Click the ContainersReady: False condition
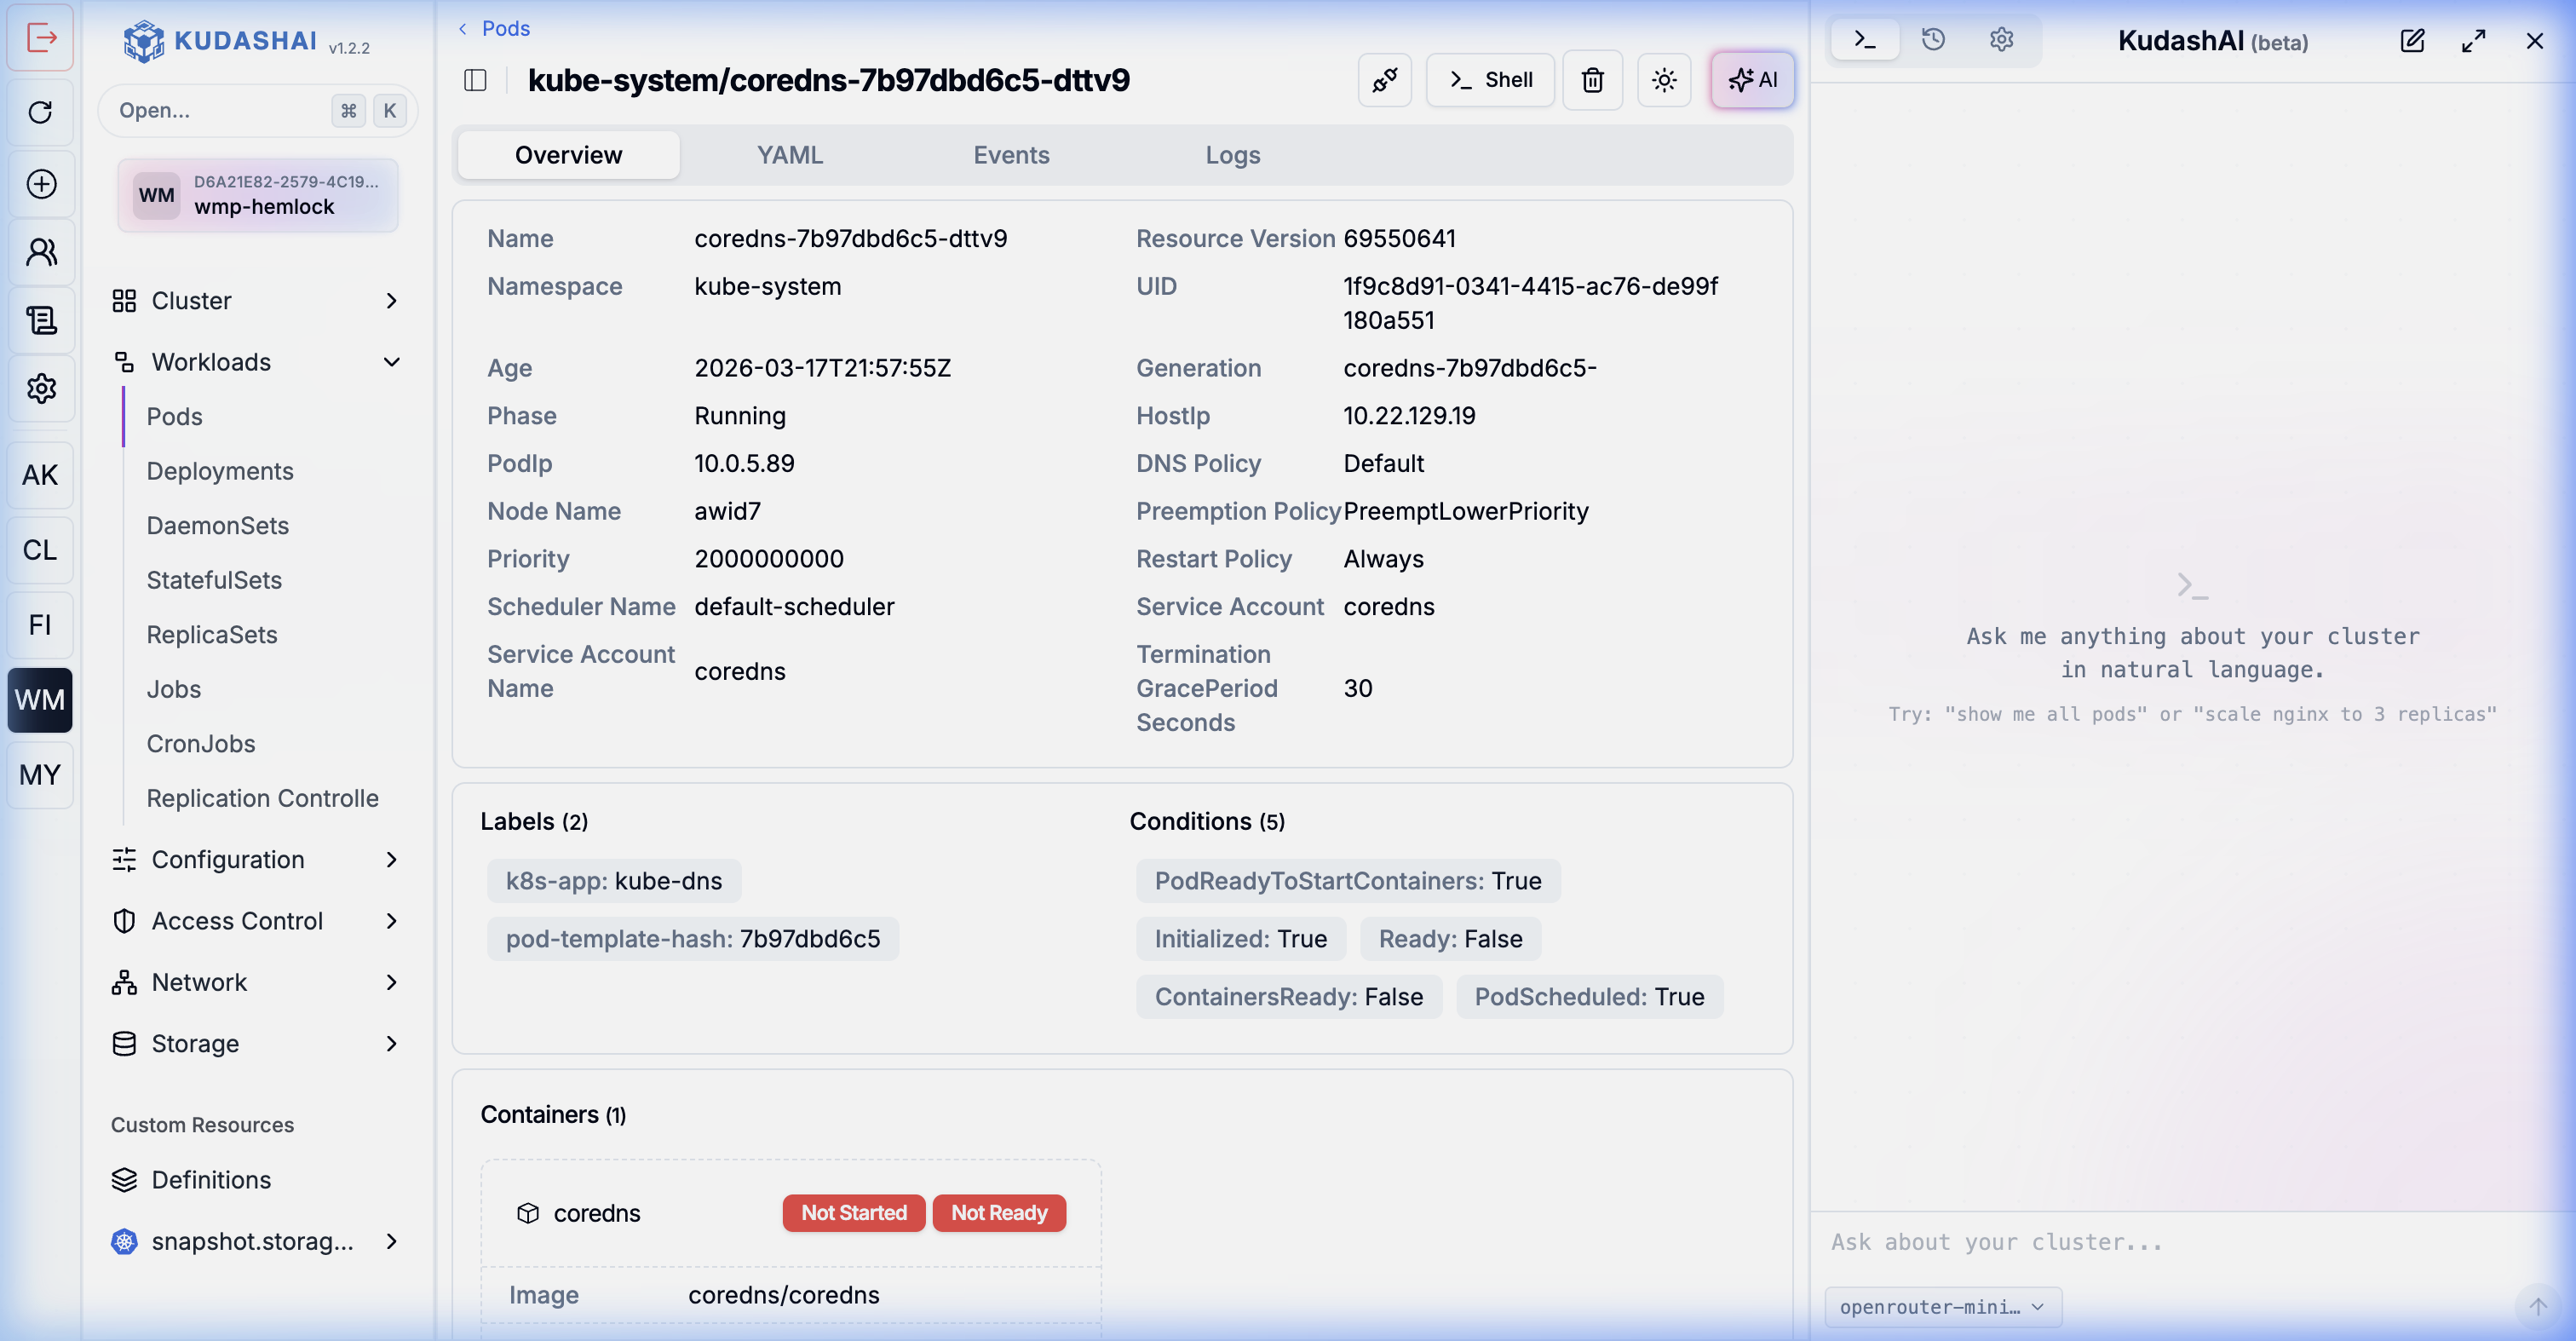 [1288, 997]
